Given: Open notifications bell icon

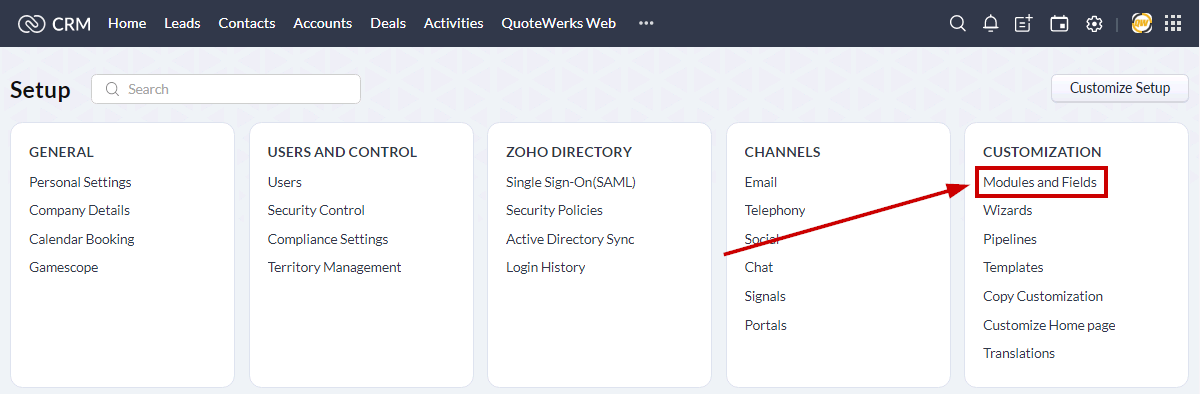Looking at the screenshot, I should coord(990,23).
